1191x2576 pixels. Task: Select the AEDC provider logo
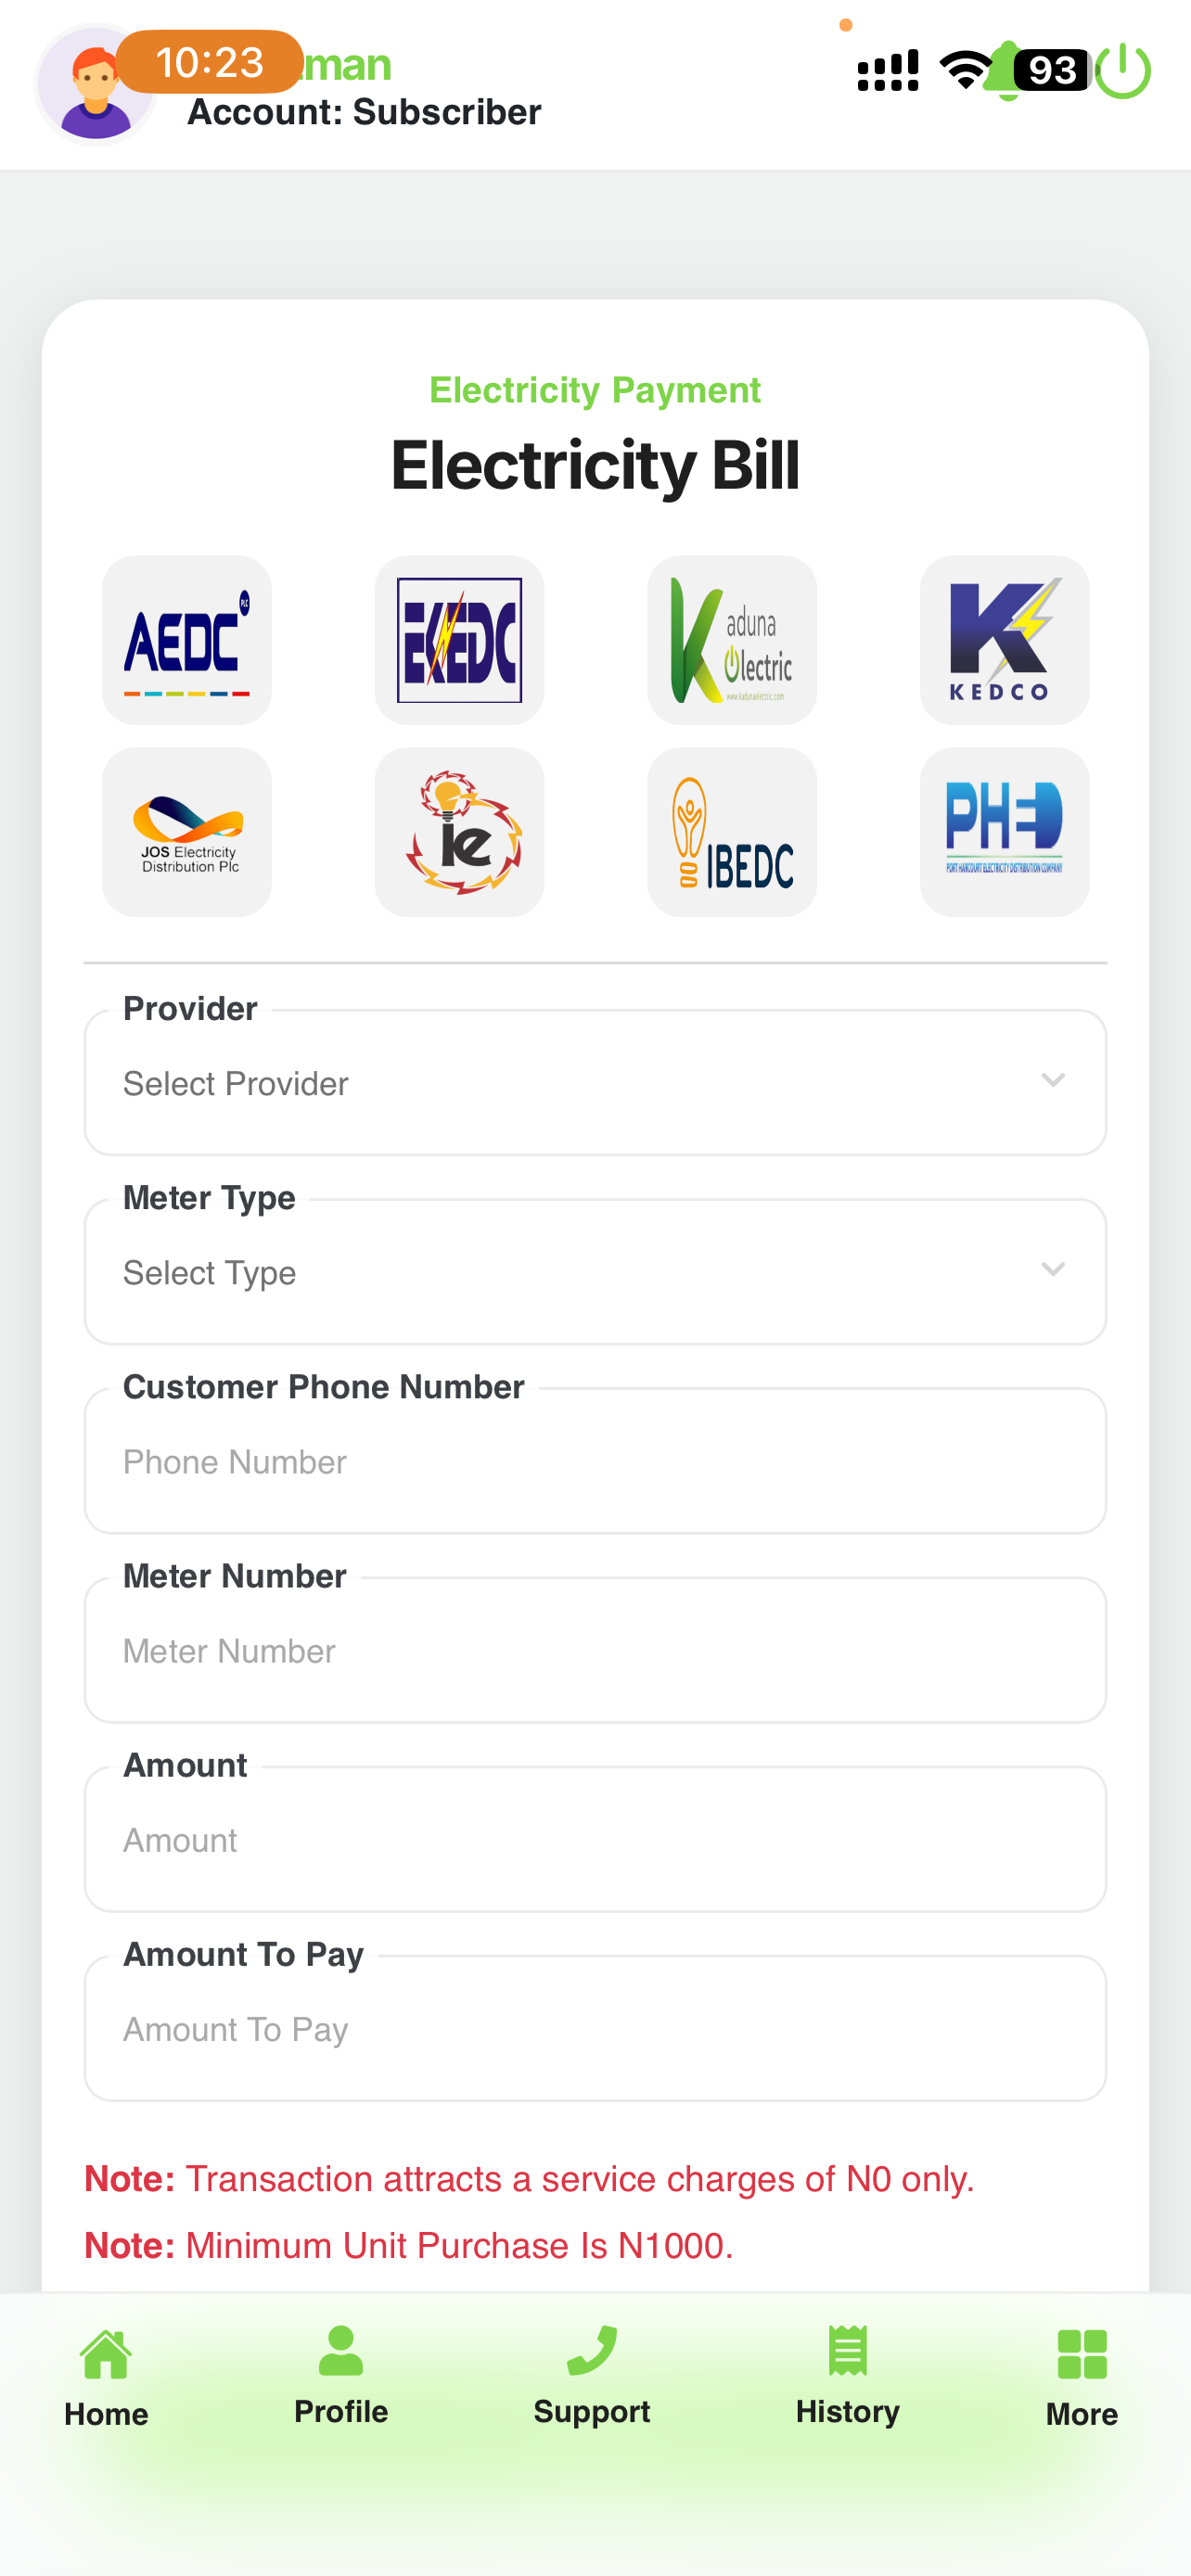[187, 640]
